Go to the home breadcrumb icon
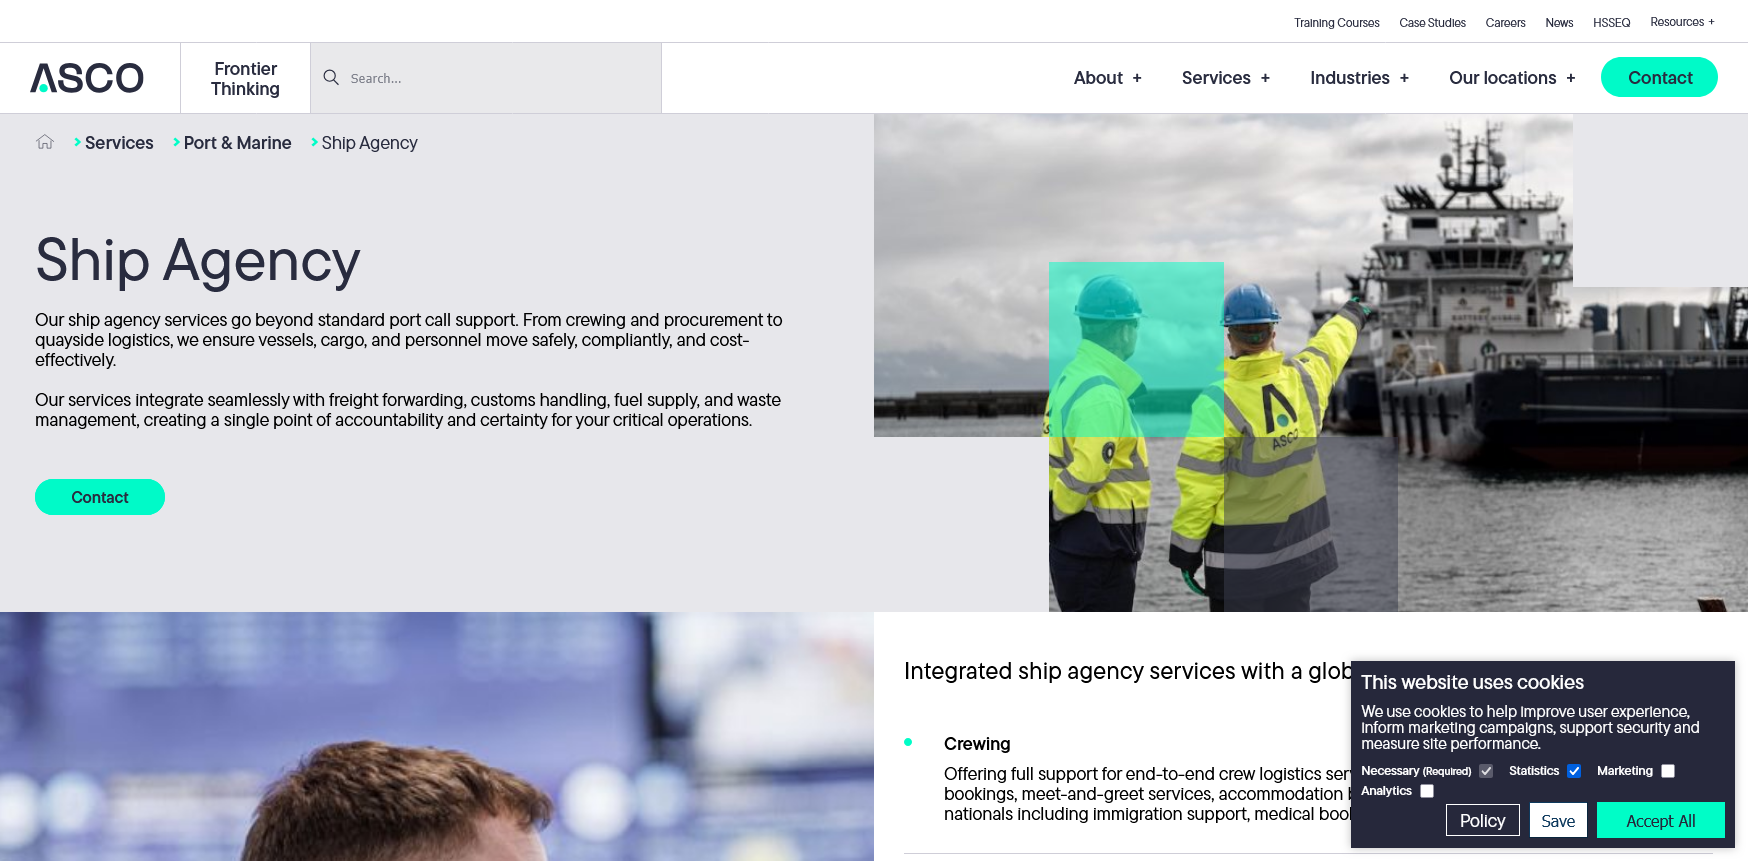The width and height of the screenshot is (1748, 861). tap(45, 142)
